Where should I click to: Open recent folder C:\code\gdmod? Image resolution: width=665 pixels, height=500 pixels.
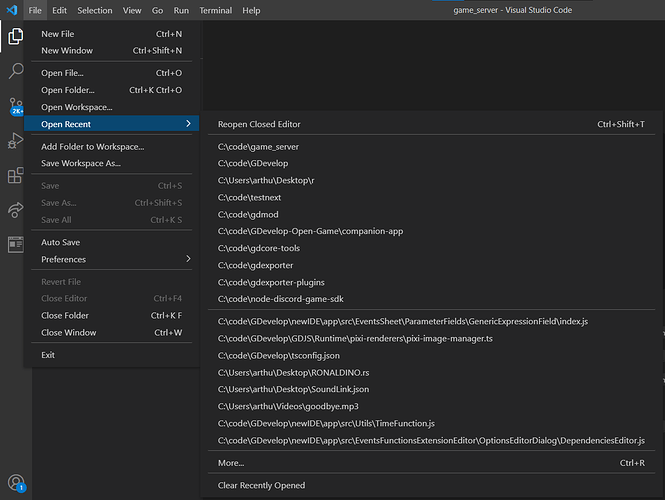point(431,214)
